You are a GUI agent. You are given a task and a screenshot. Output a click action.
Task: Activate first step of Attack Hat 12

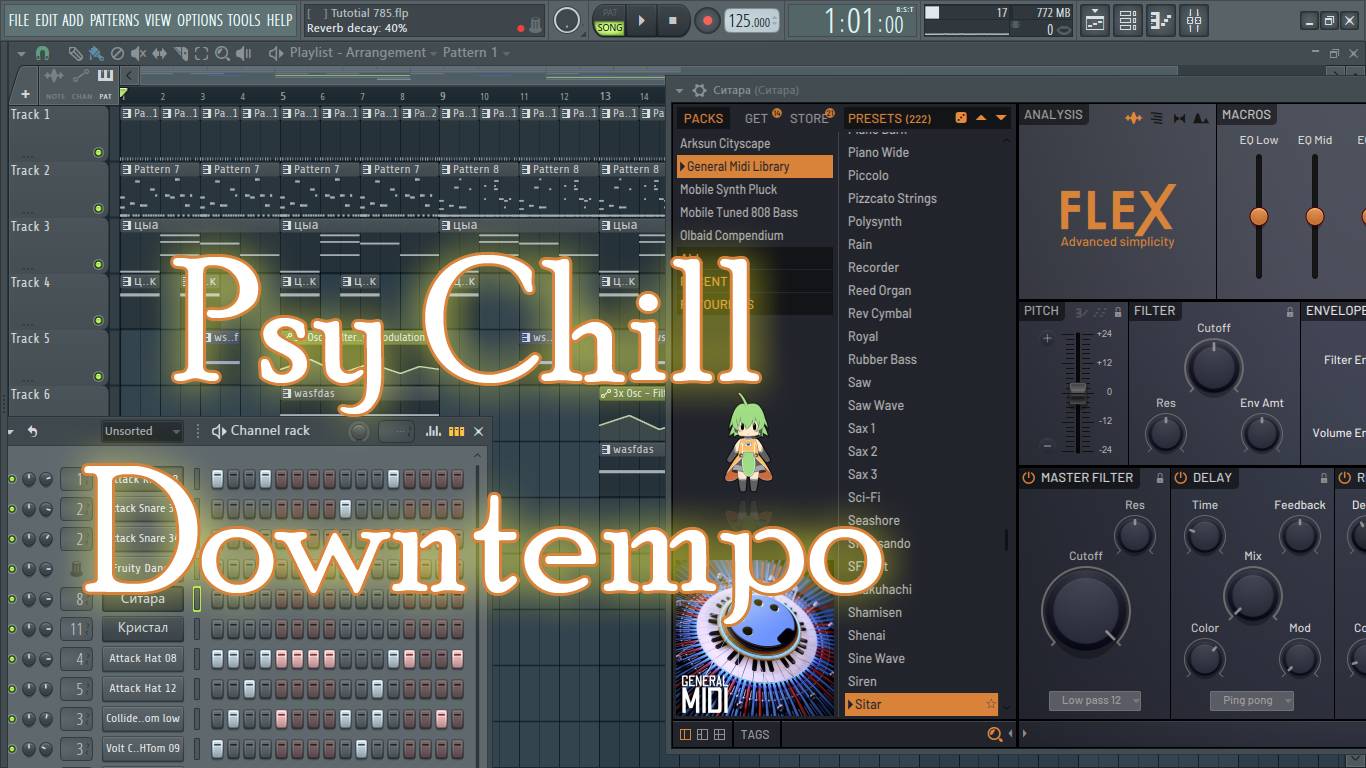218,689
